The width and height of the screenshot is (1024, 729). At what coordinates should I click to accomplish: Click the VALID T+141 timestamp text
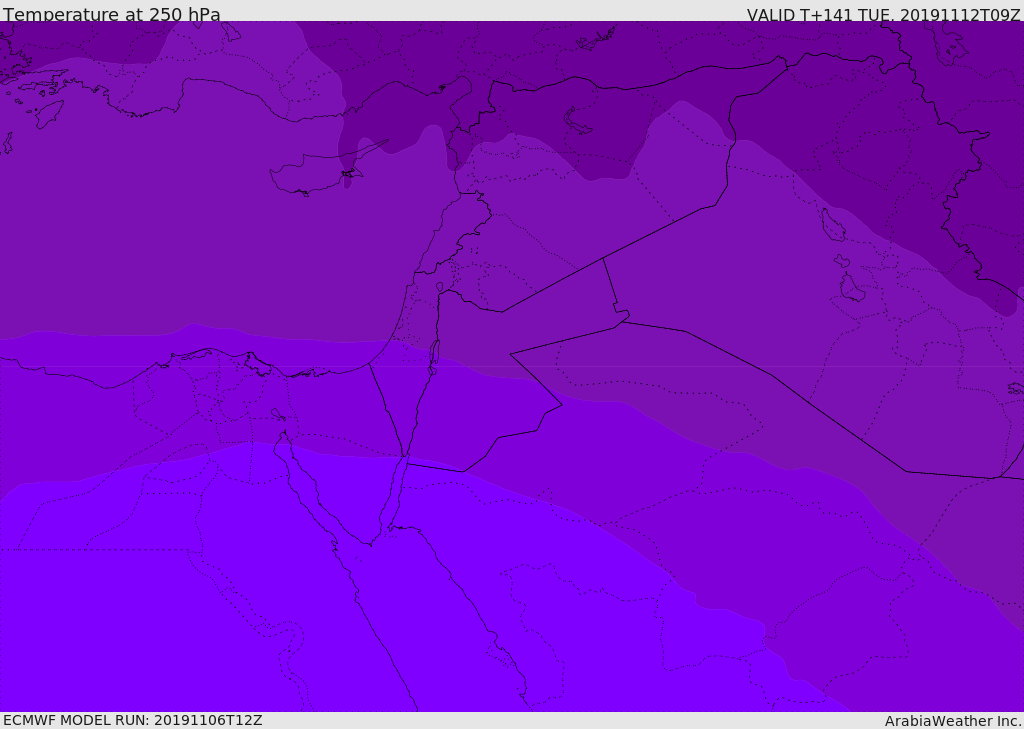[x=883, y=15]
